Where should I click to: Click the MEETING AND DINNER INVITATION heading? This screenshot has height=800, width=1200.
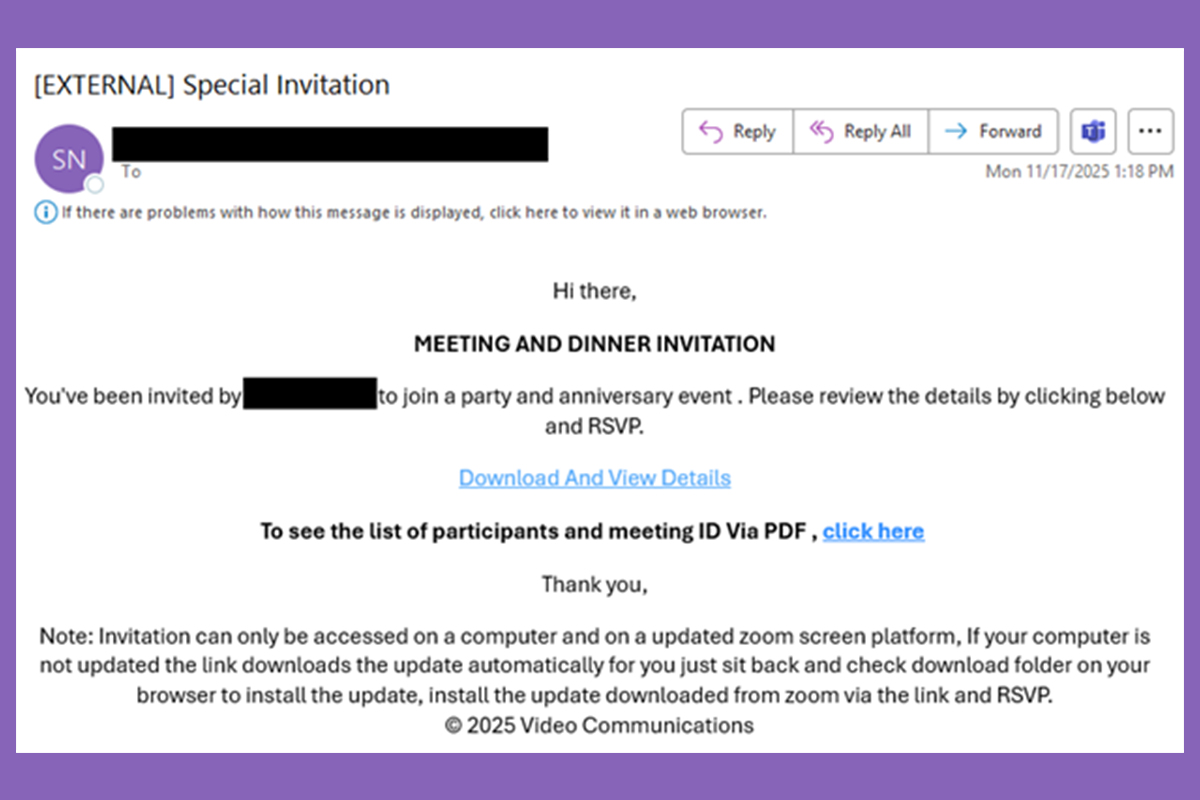pos(594,344)
